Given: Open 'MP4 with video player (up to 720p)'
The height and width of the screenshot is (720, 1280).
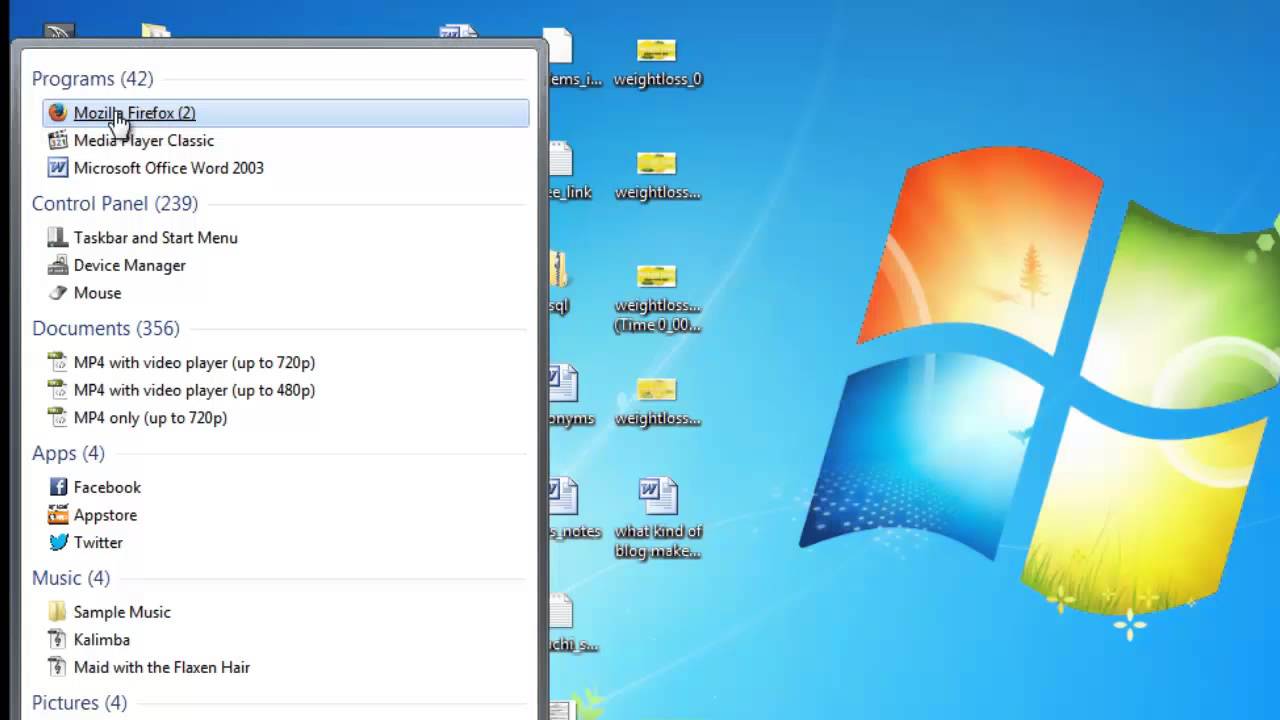Looking at the screenshot, I should tap(194, 362).
